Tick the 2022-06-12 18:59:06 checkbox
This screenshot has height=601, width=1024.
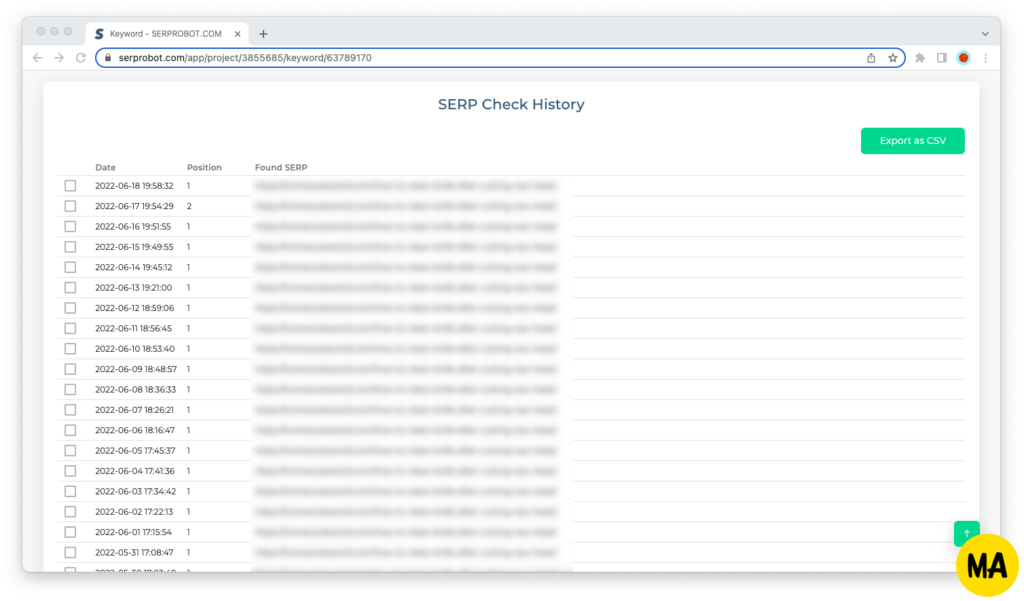(x=71, y=308)
